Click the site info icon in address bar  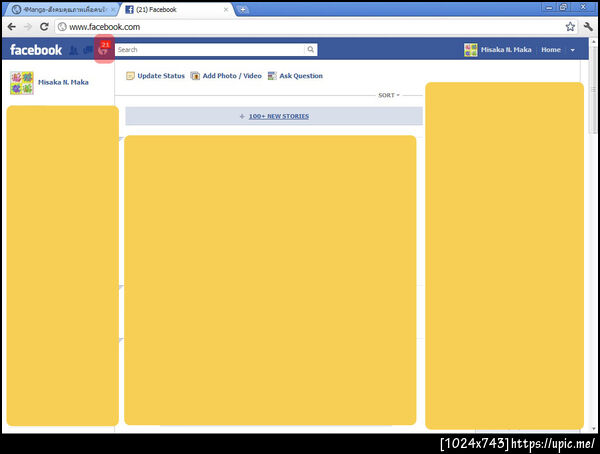(62, 27)
